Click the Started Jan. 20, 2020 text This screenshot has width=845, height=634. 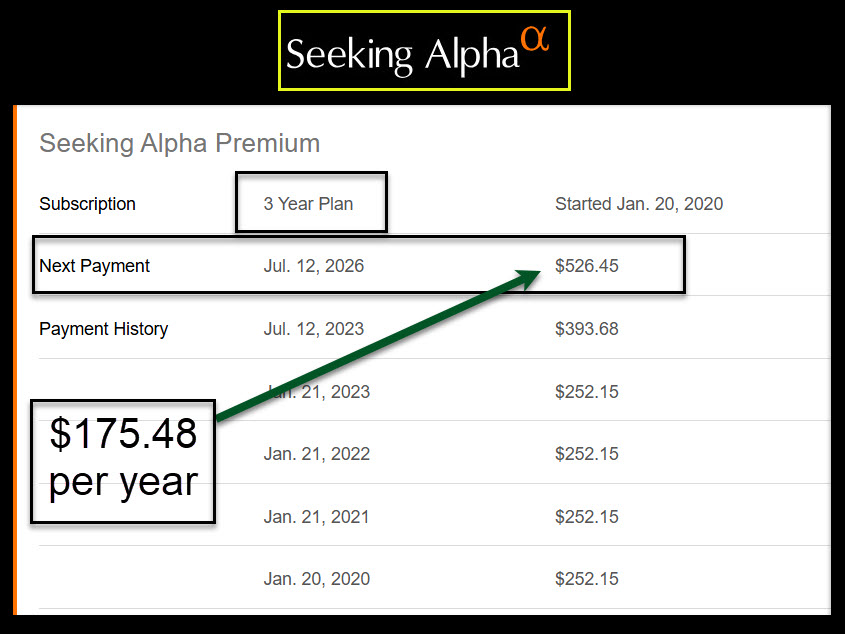[638, 204]
